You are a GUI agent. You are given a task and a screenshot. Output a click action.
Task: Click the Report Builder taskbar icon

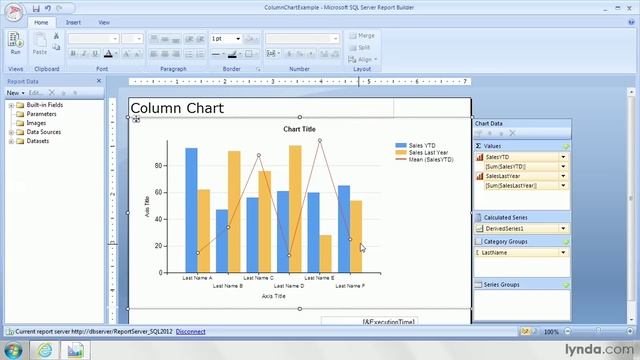pos(75,350)
